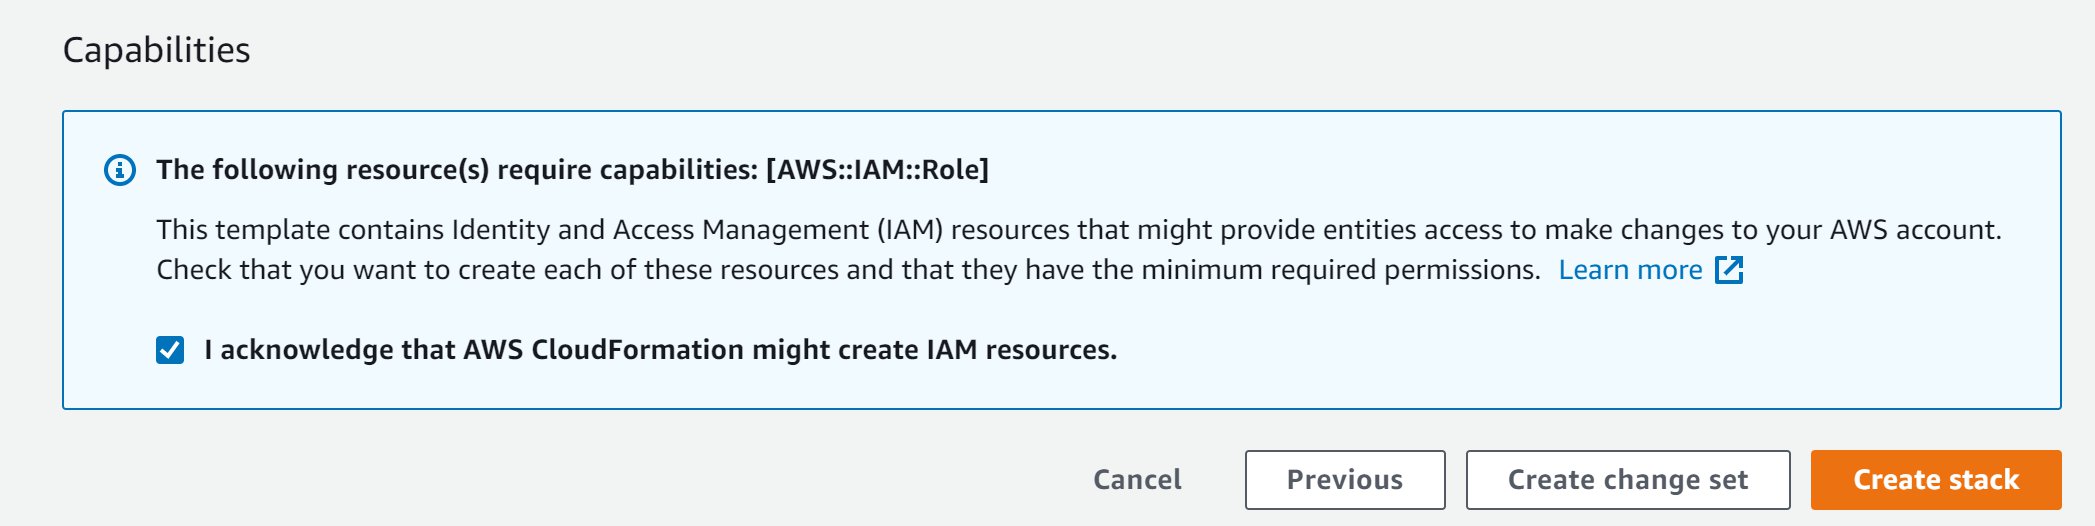
Task: Click the 'I acknowledge that AWS CloudFormation' label
Action: (660, 350)
